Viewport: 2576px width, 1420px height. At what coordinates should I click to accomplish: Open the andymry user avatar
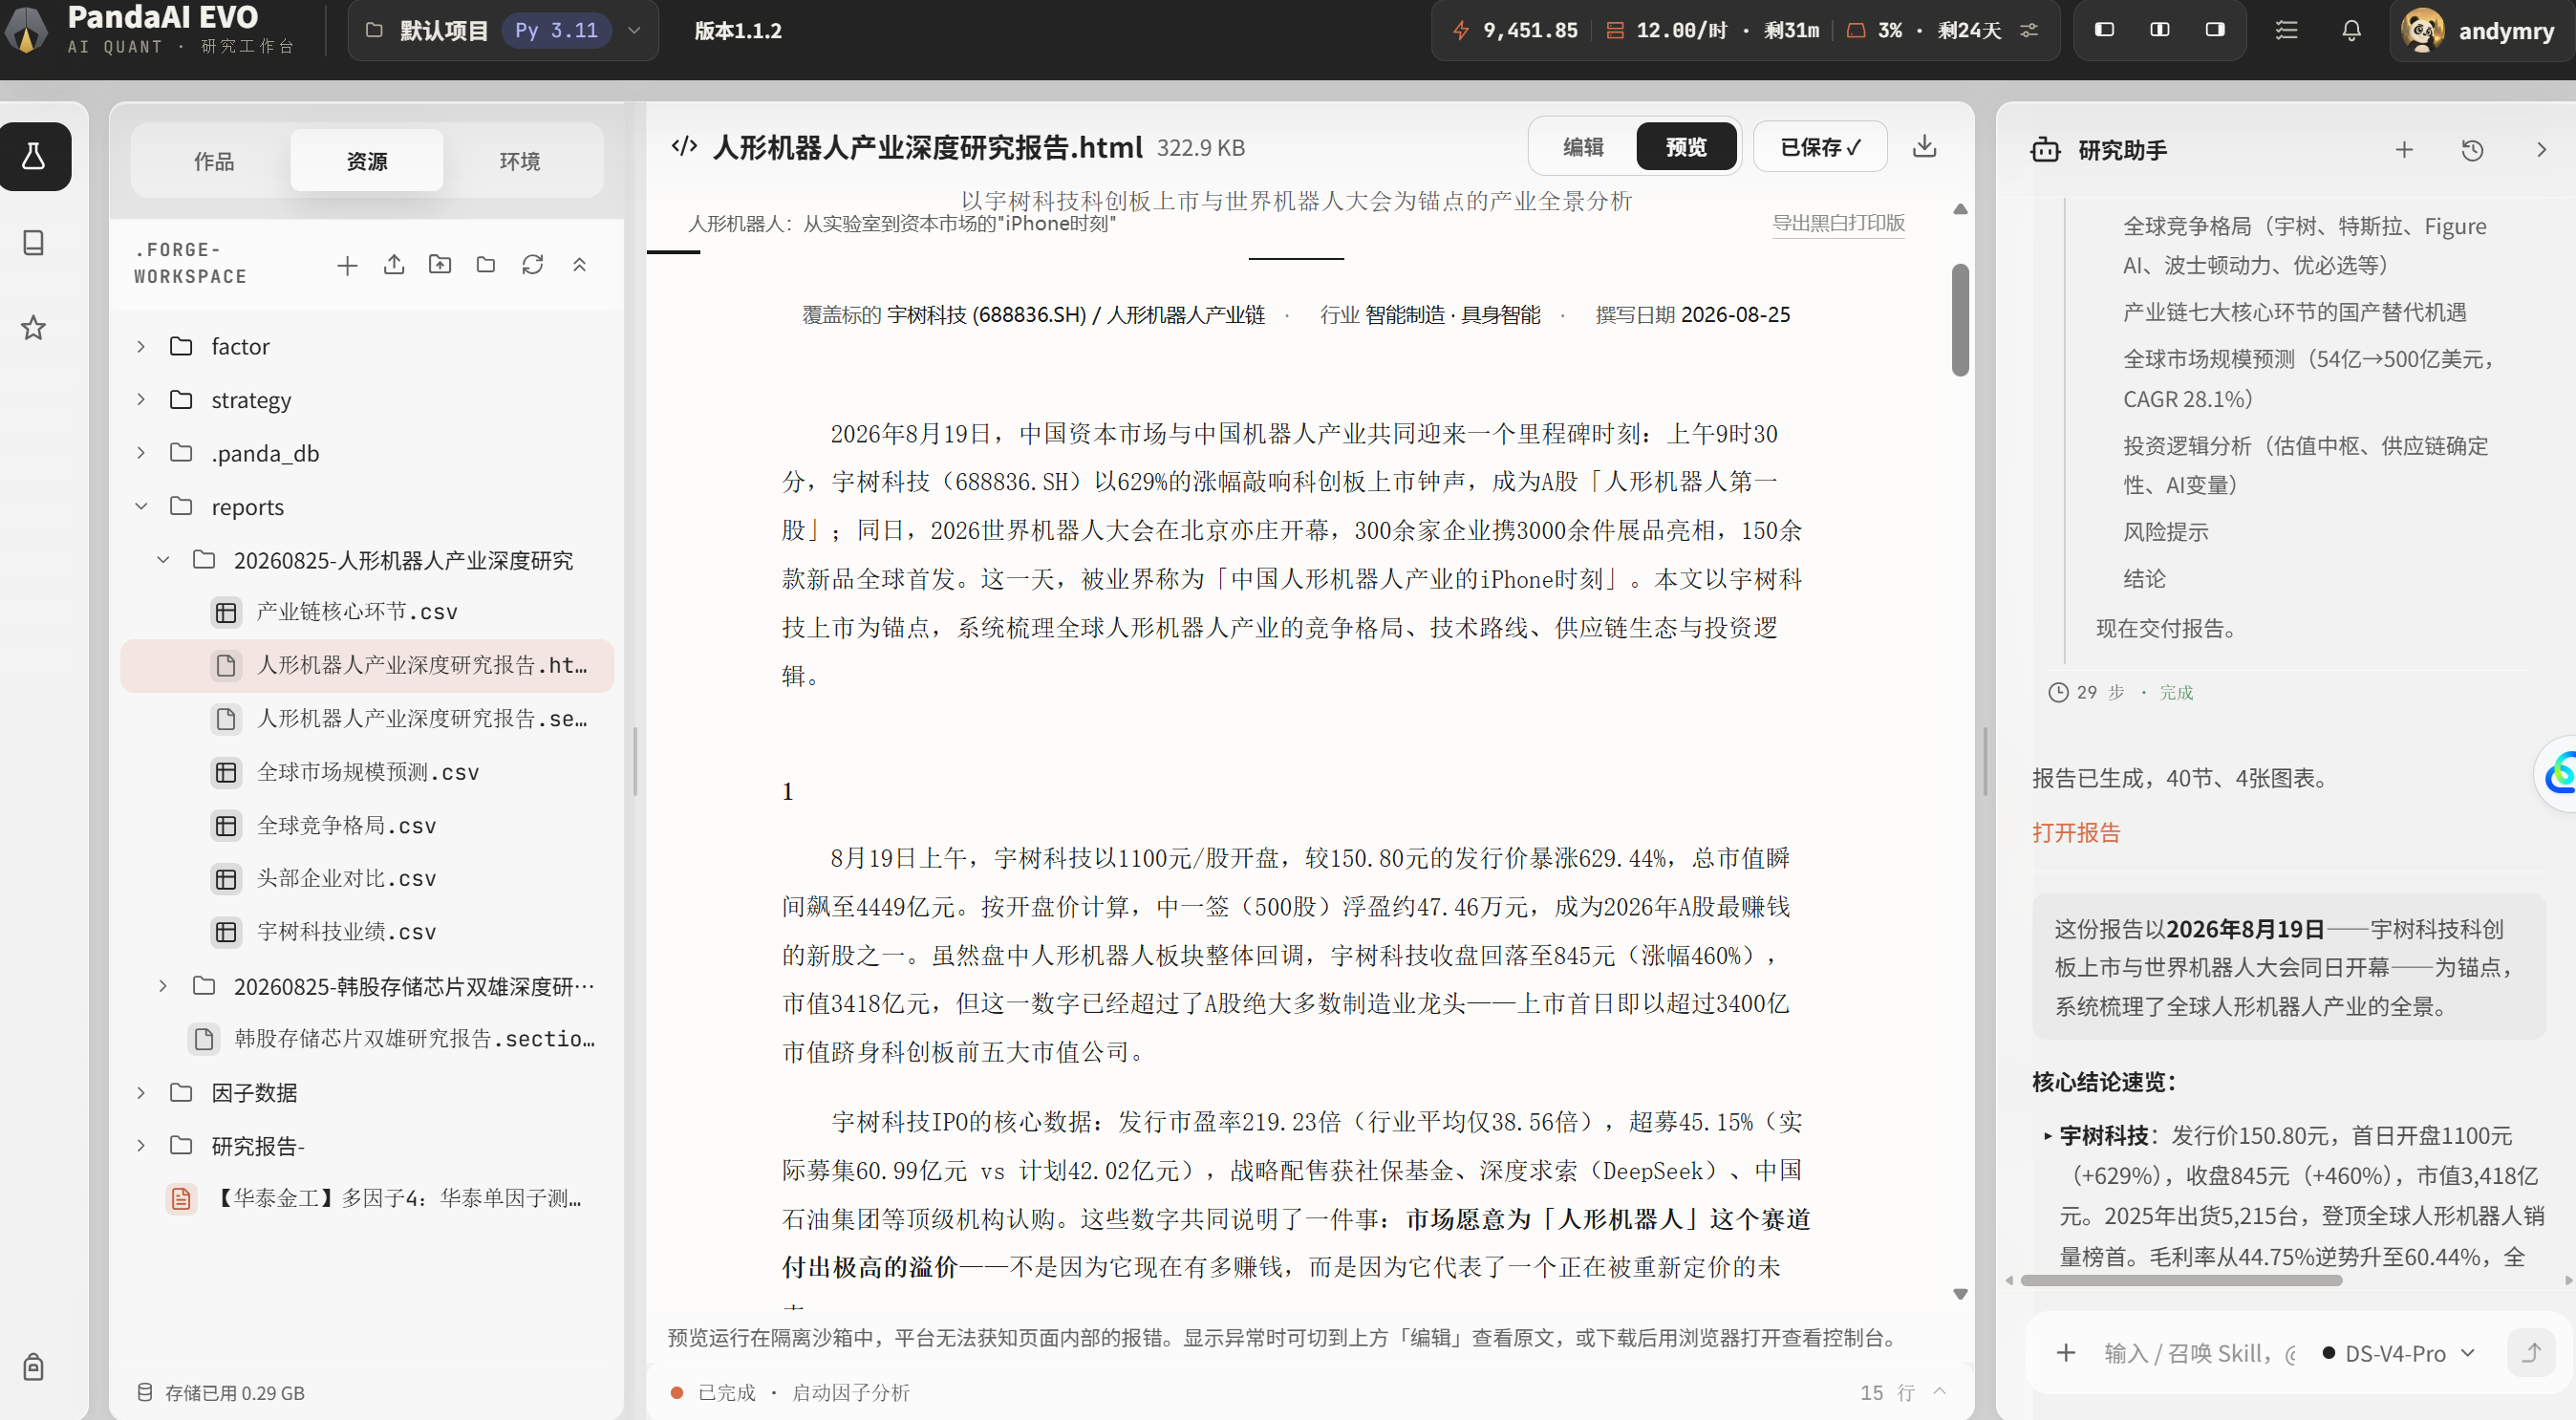(x=2422, y=30)
